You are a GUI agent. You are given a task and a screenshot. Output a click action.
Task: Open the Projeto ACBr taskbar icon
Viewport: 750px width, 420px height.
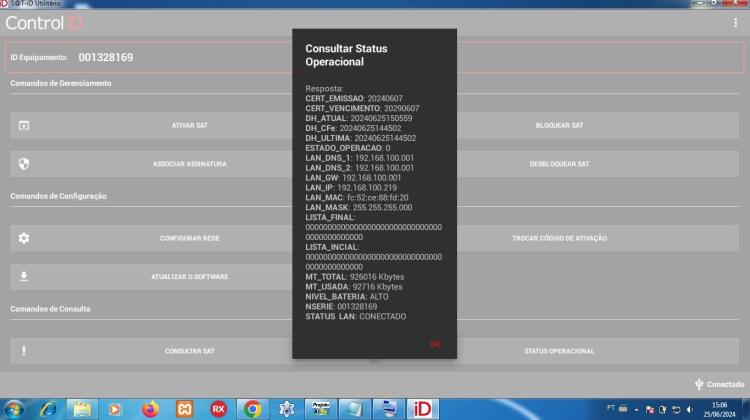click(x=320, y=409)
